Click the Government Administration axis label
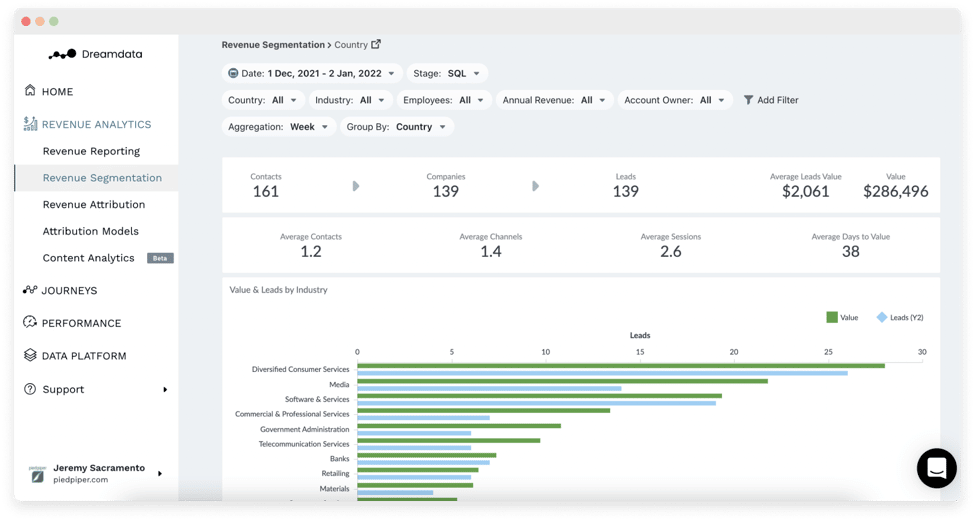Image resolution: width=975 pixels, height=521 pixels. [x=305, y=429]
